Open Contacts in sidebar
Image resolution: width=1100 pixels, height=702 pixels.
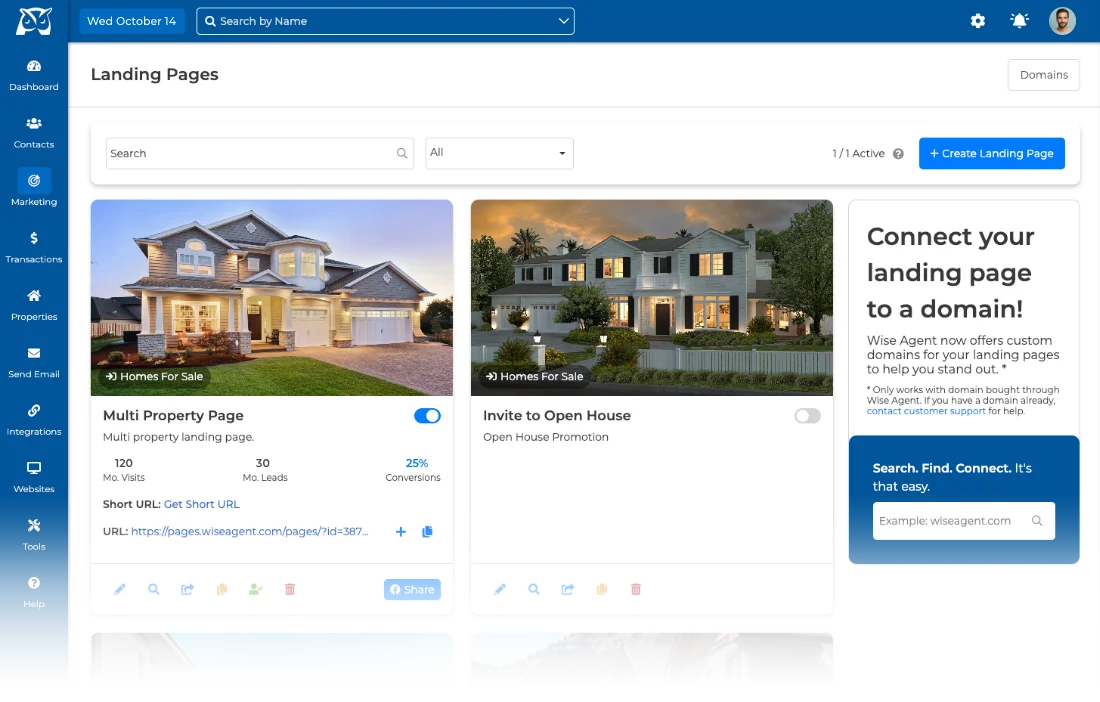click(34, 133)
